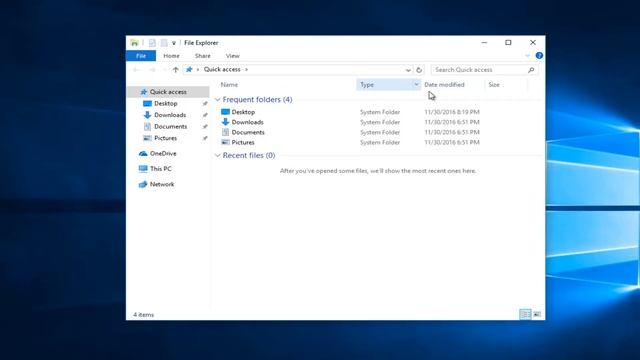Expand the ribbon with the chevron
The width and height of the screenshot is (640, 360).
527,56
